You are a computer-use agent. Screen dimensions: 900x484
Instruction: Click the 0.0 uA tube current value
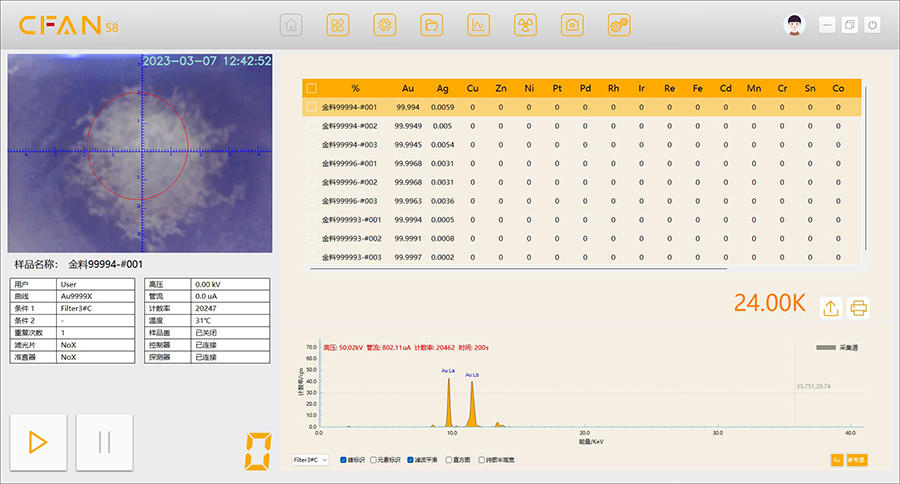pyautogui.click(x=230, y=296)
